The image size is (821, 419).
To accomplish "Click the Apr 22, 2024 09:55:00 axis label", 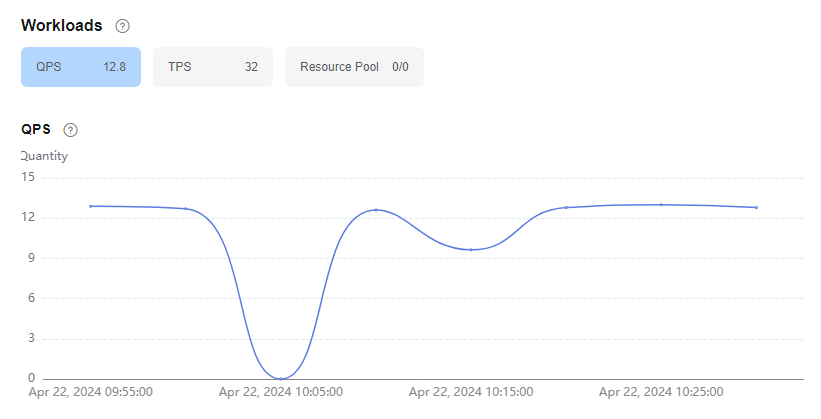I will tap(91, 392).
